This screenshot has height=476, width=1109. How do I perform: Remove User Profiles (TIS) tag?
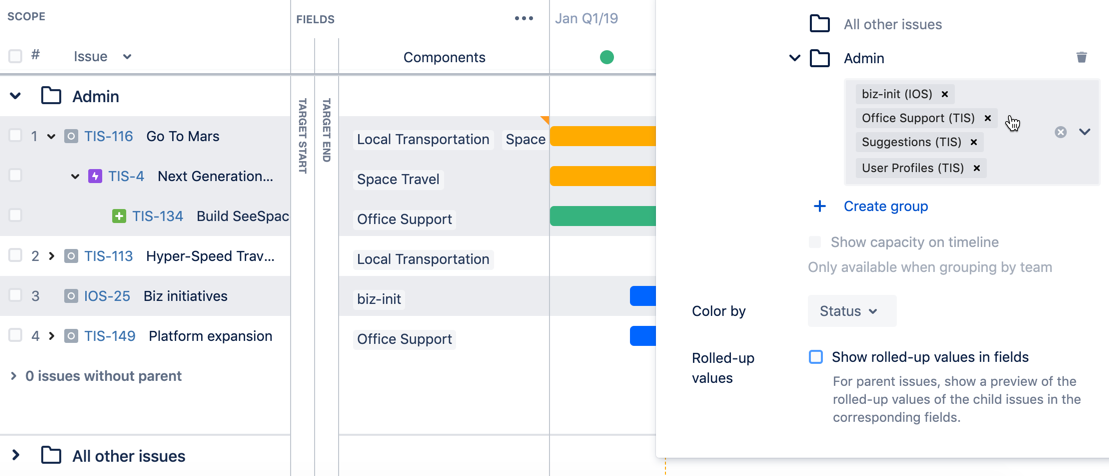click(x=977, y=168)
